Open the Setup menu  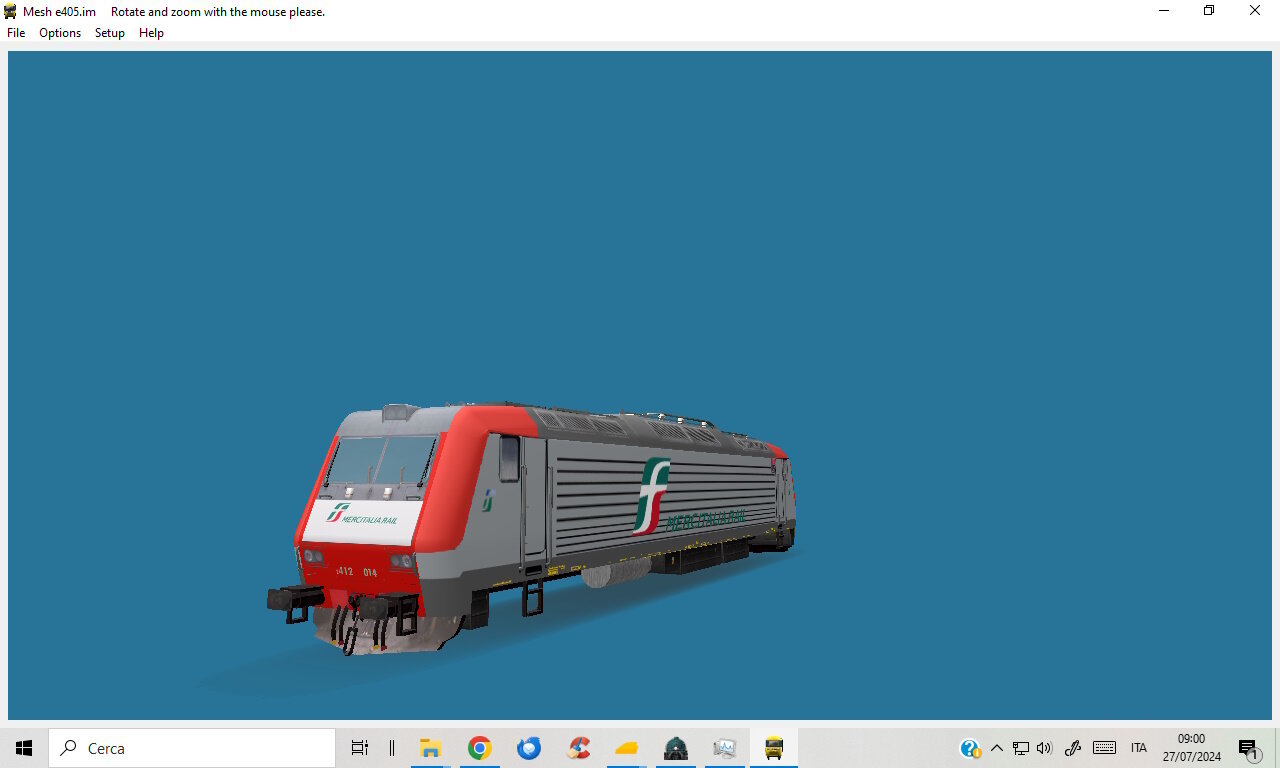coord(110,33)
